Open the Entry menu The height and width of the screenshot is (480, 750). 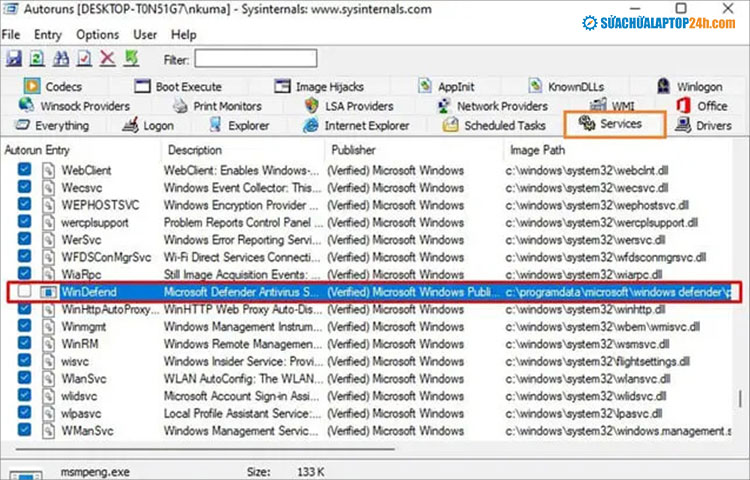(x=48, y=34)
